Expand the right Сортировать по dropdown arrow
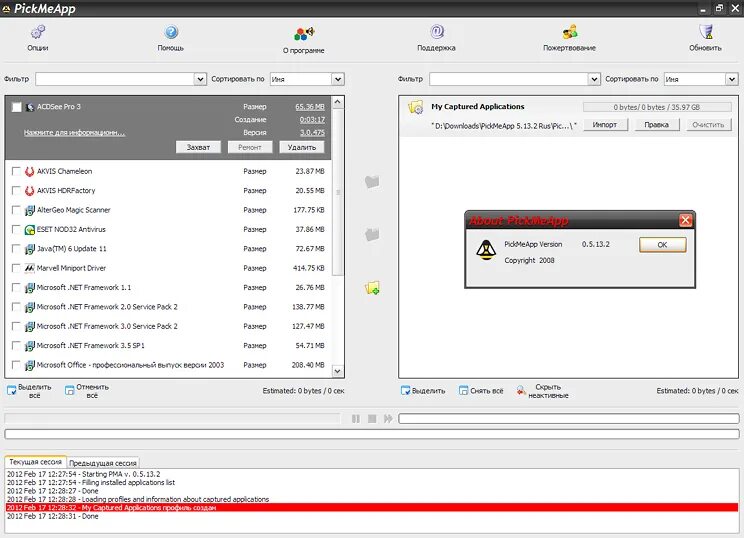The width and height of the screenshot is (744, 538). pos(732,79)
